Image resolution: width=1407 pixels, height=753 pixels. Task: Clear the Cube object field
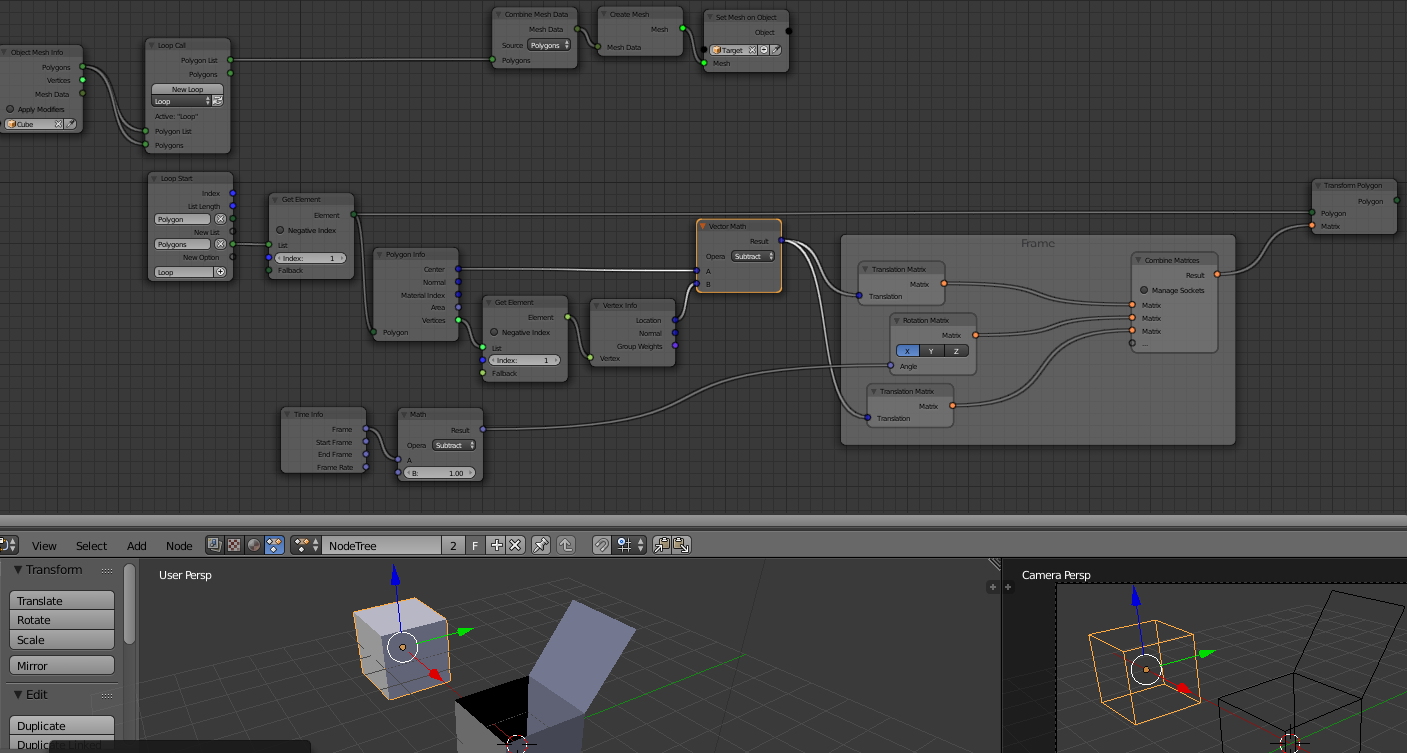(58, 124)
